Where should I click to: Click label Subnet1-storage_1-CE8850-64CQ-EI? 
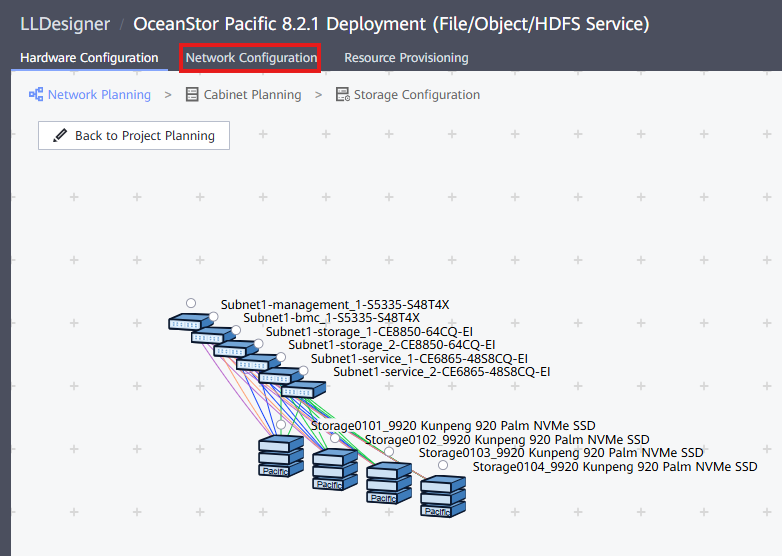tap(370, 332)
